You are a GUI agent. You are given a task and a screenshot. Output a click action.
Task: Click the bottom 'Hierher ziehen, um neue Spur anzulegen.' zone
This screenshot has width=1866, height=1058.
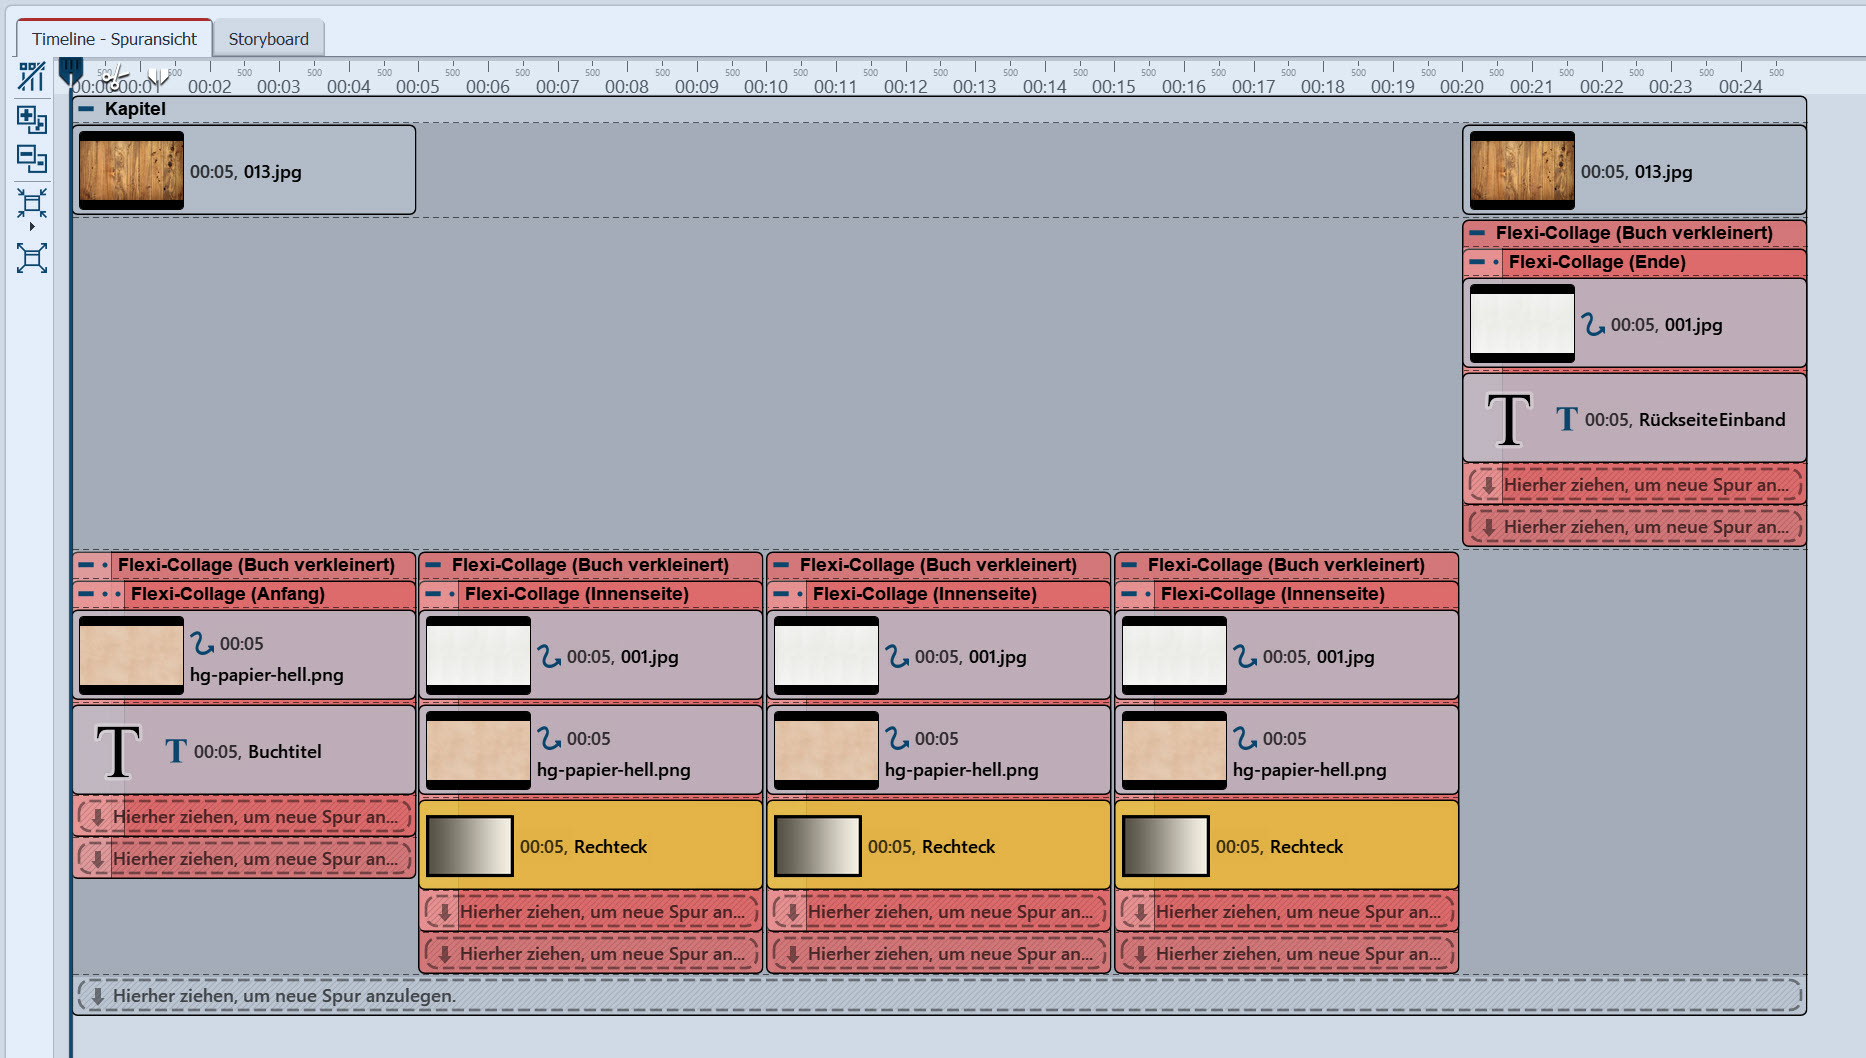point(940,996)
